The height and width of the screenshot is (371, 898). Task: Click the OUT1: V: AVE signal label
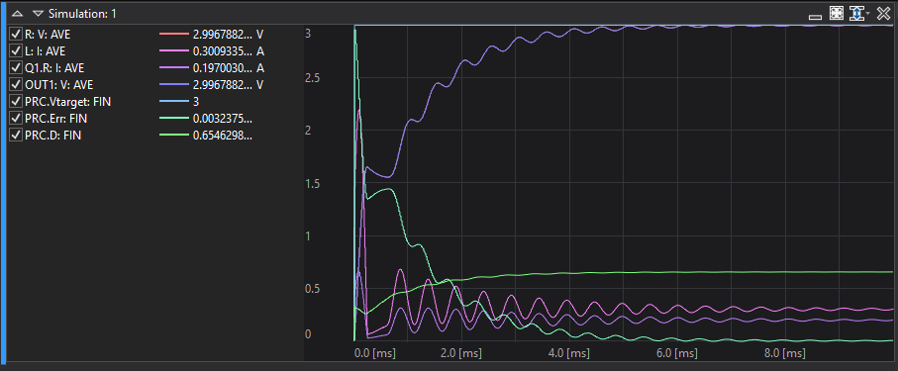59,85
